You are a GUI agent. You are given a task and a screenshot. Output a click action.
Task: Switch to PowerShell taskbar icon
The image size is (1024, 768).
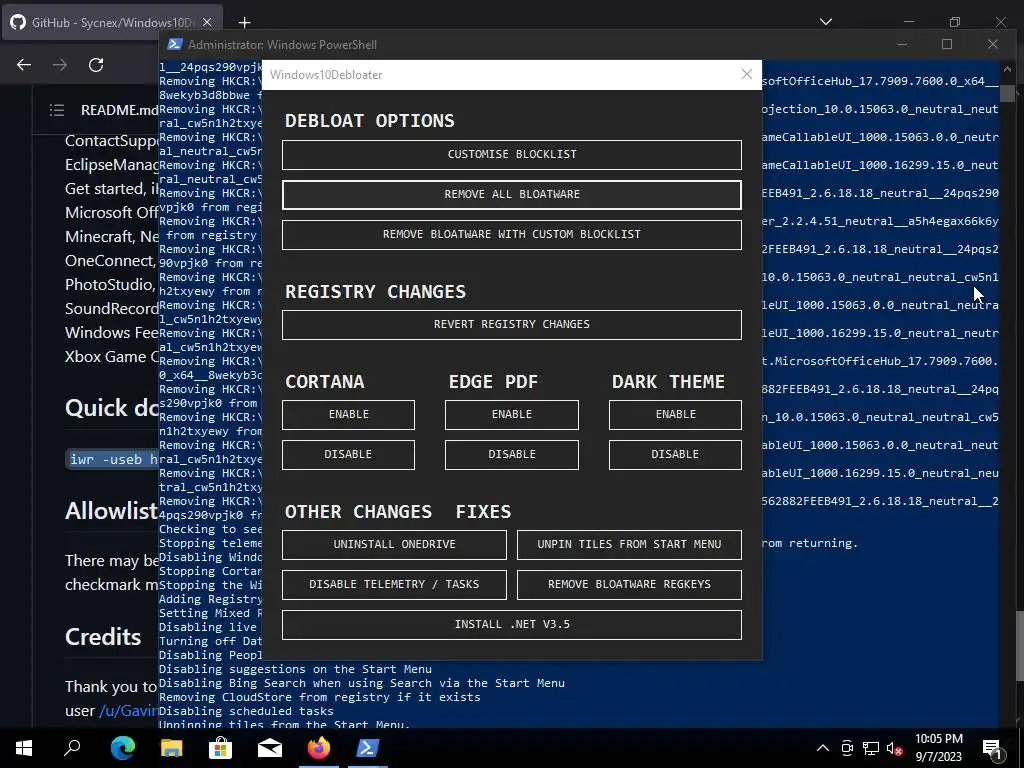click(x=368, y=748)
